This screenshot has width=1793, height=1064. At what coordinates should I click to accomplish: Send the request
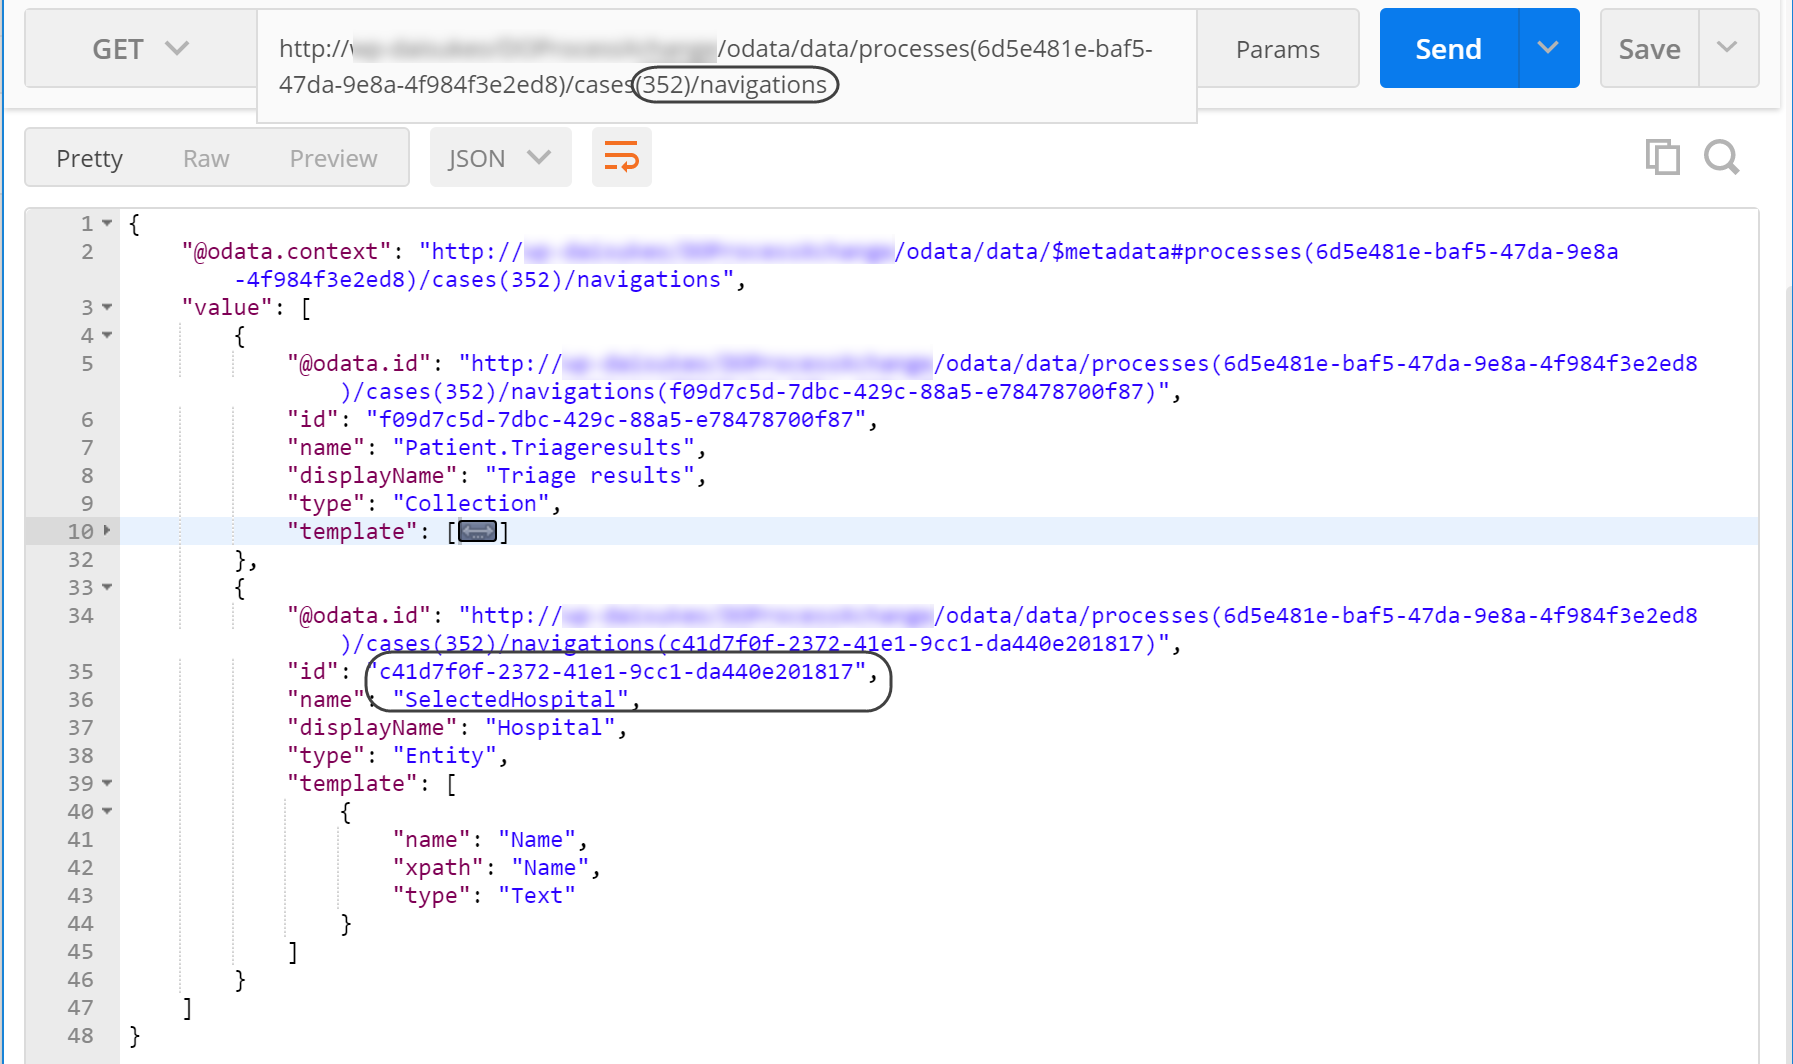point(1449,49)
